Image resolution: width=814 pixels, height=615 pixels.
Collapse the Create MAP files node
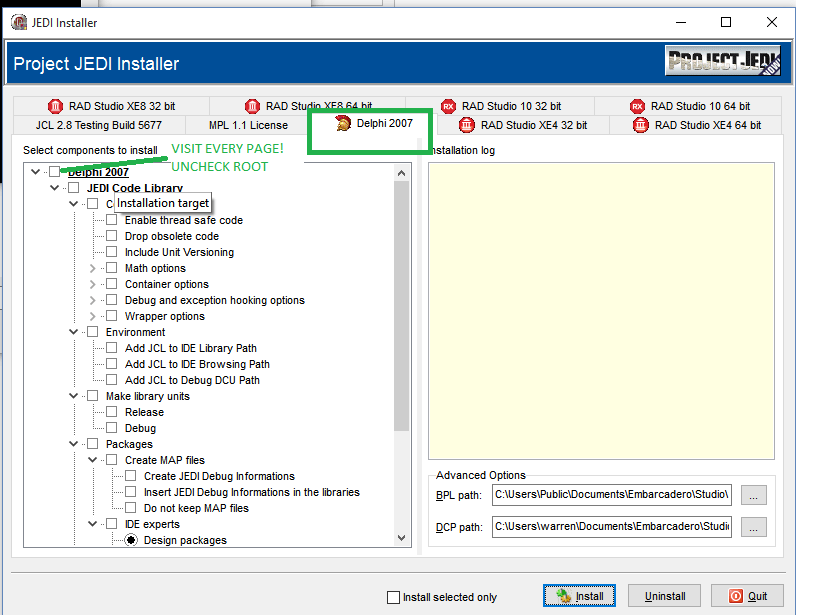coord(92,460)
